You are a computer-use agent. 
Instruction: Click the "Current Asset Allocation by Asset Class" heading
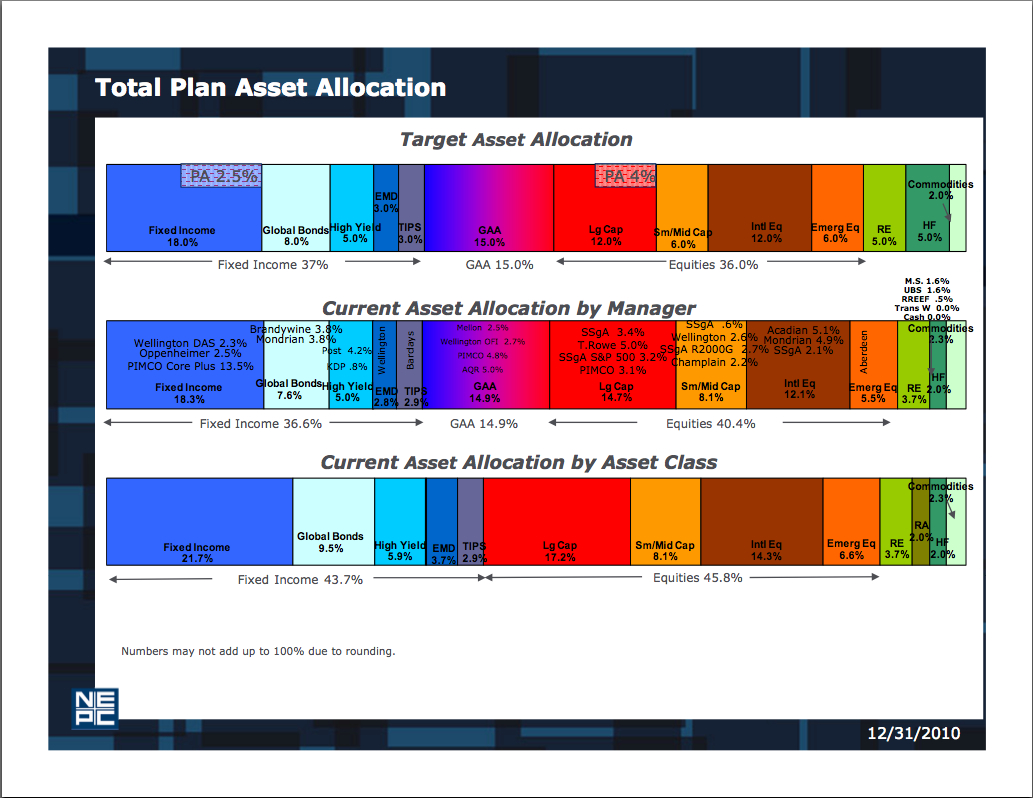[x=518, y=463]
